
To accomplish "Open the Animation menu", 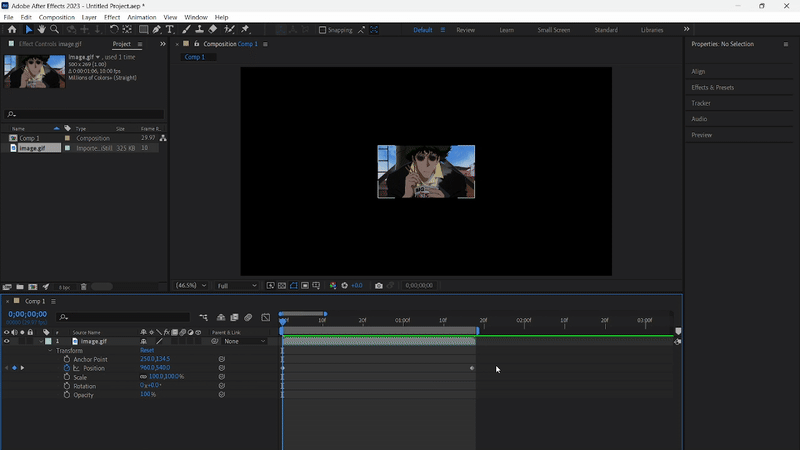I will (x=142, y=17).
